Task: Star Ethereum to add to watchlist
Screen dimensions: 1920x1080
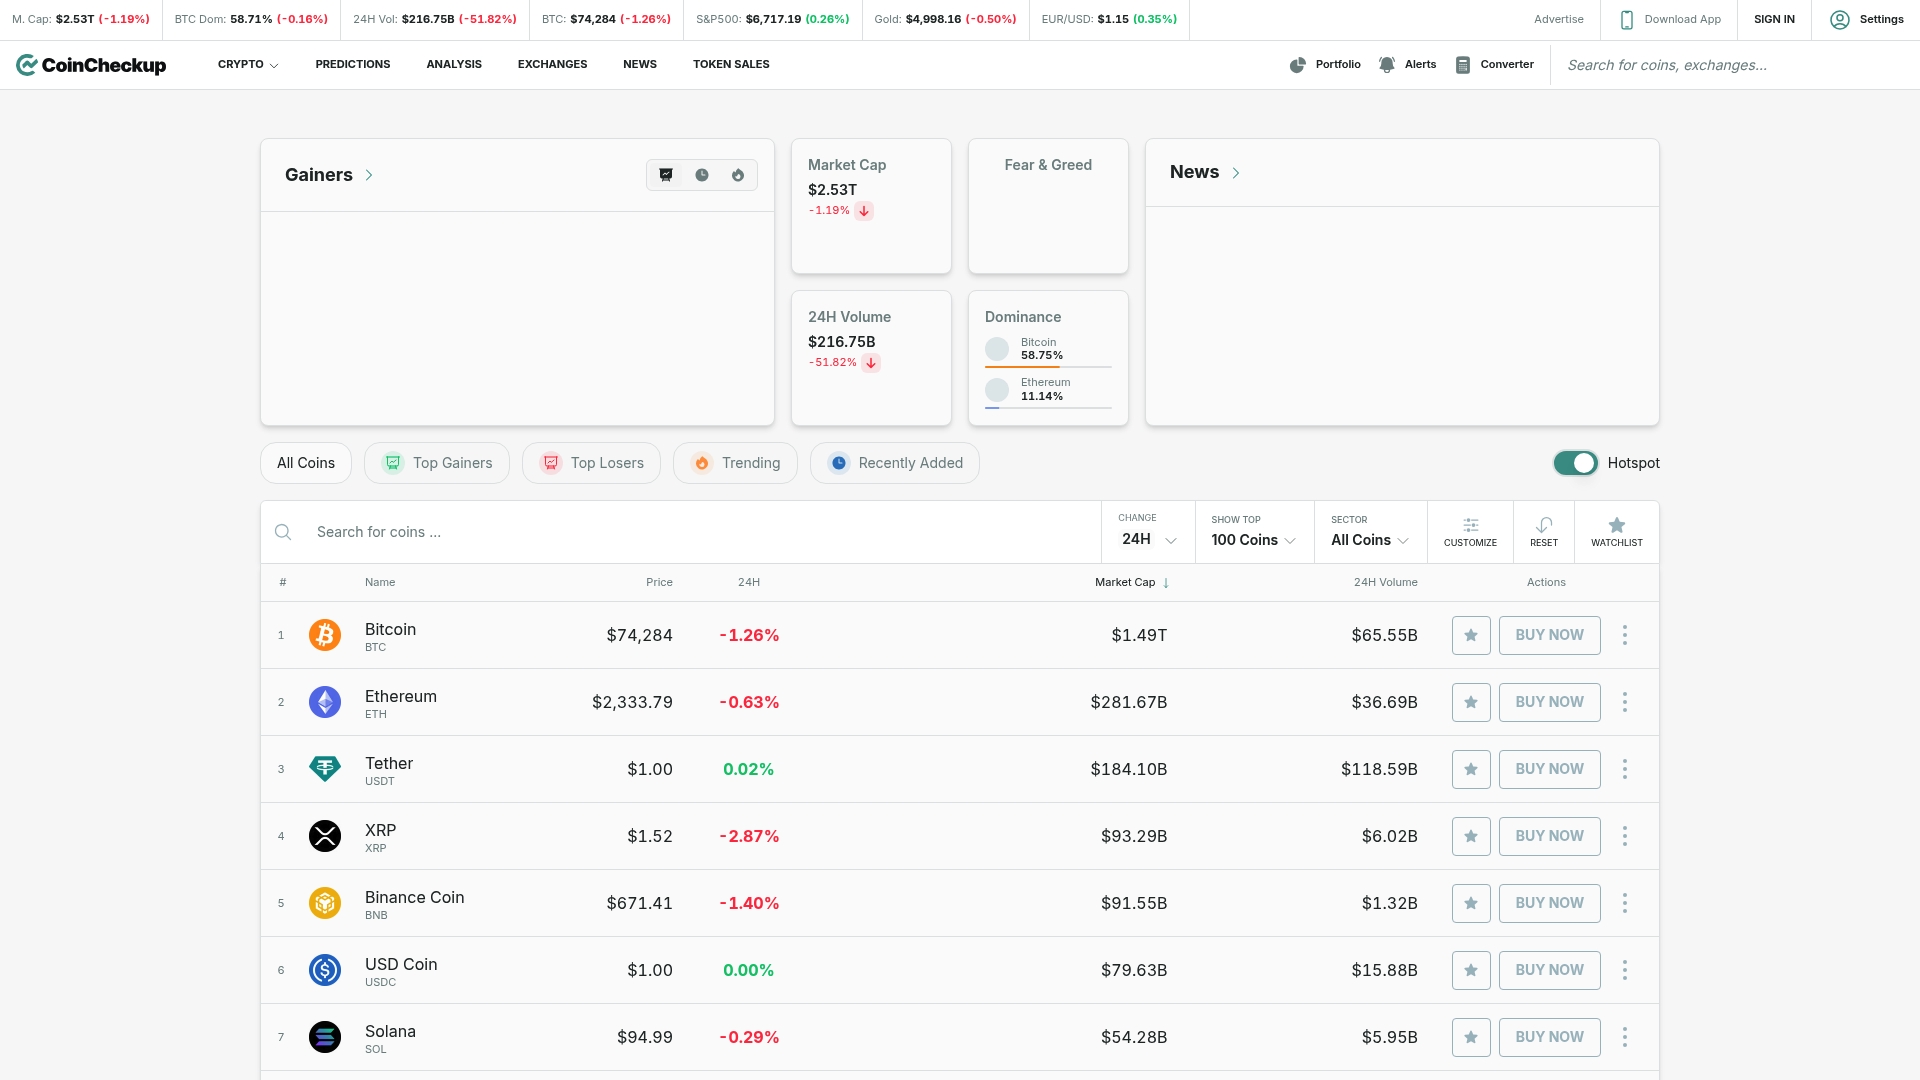Action: point(1470,702)
